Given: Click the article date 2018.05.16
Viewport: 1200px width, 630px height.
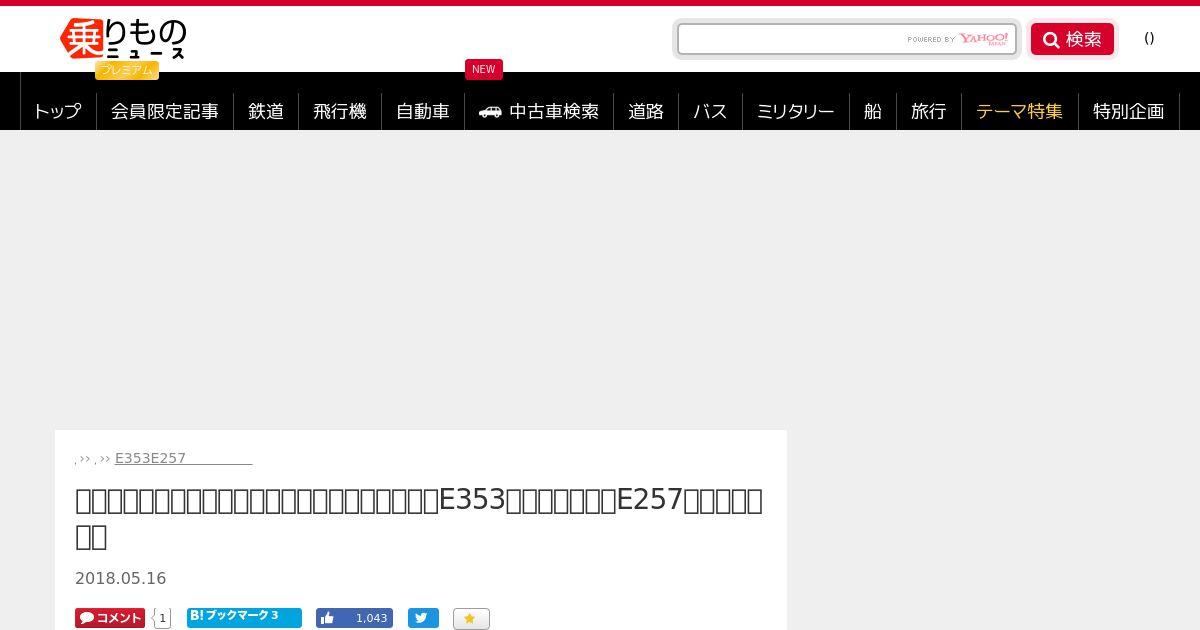Looking at the screenshot, I should (x=121, y=578).
